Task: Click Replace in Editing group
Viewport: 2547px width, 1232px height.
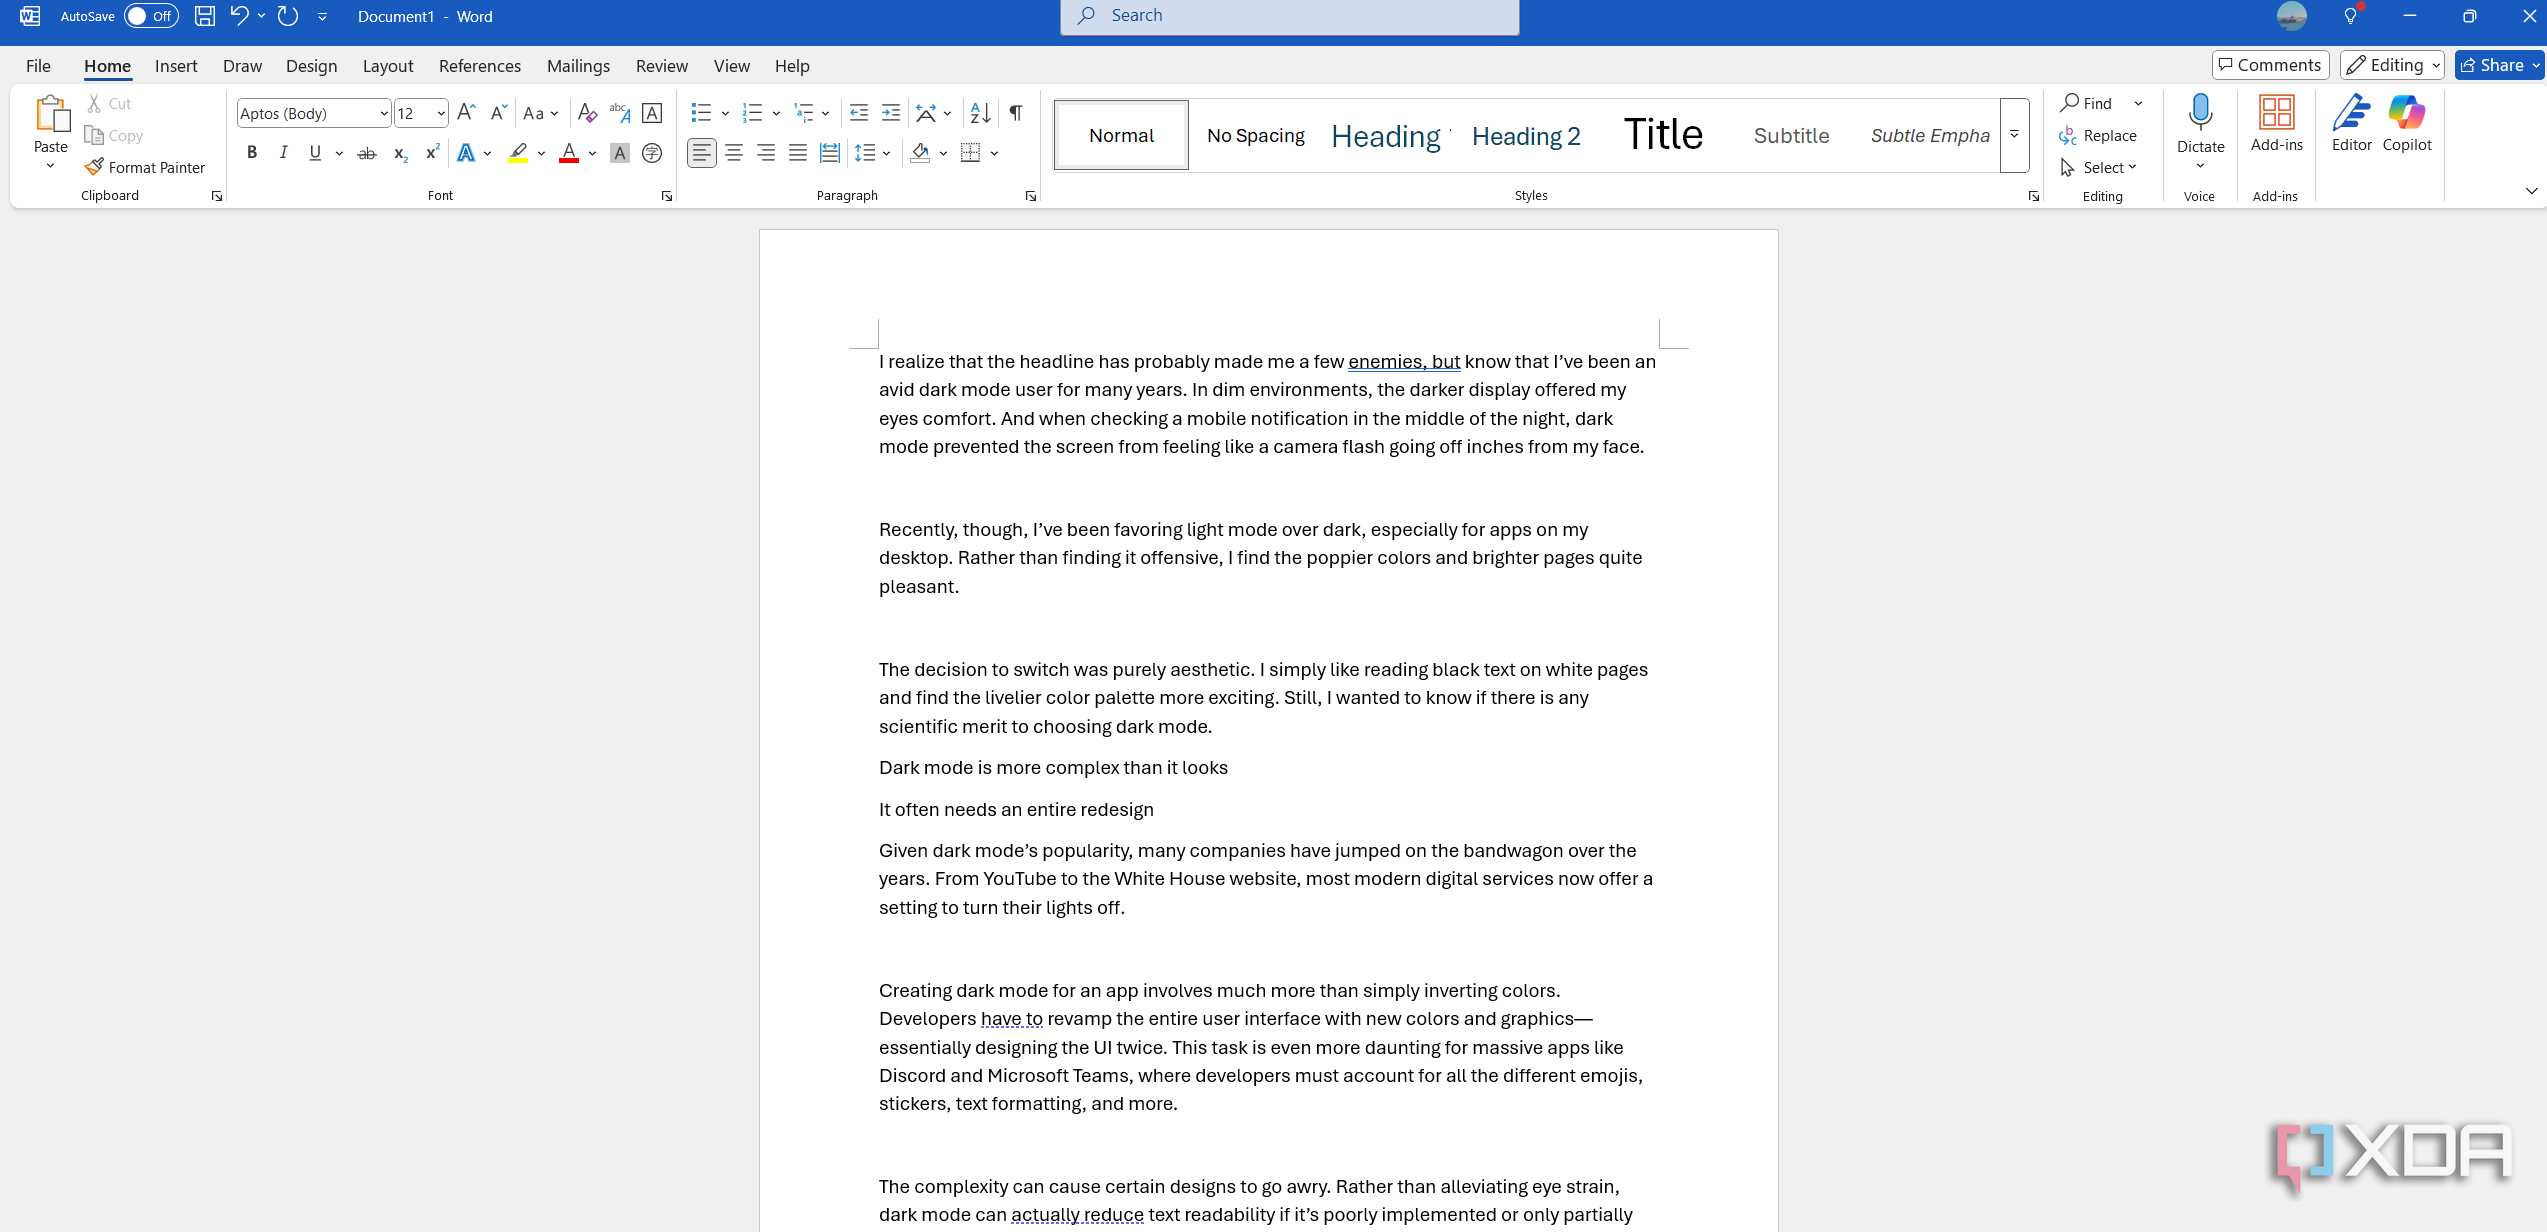Action: (x=2098, y=135)
